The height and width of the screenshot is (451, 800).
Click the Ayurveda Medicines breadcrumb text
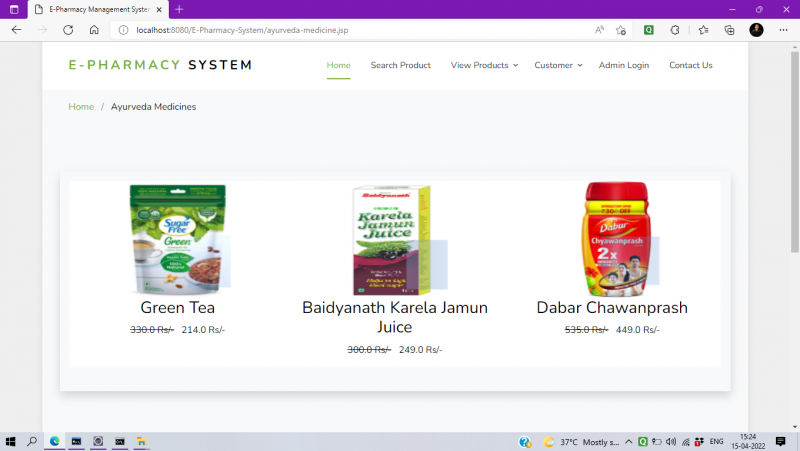154,107
